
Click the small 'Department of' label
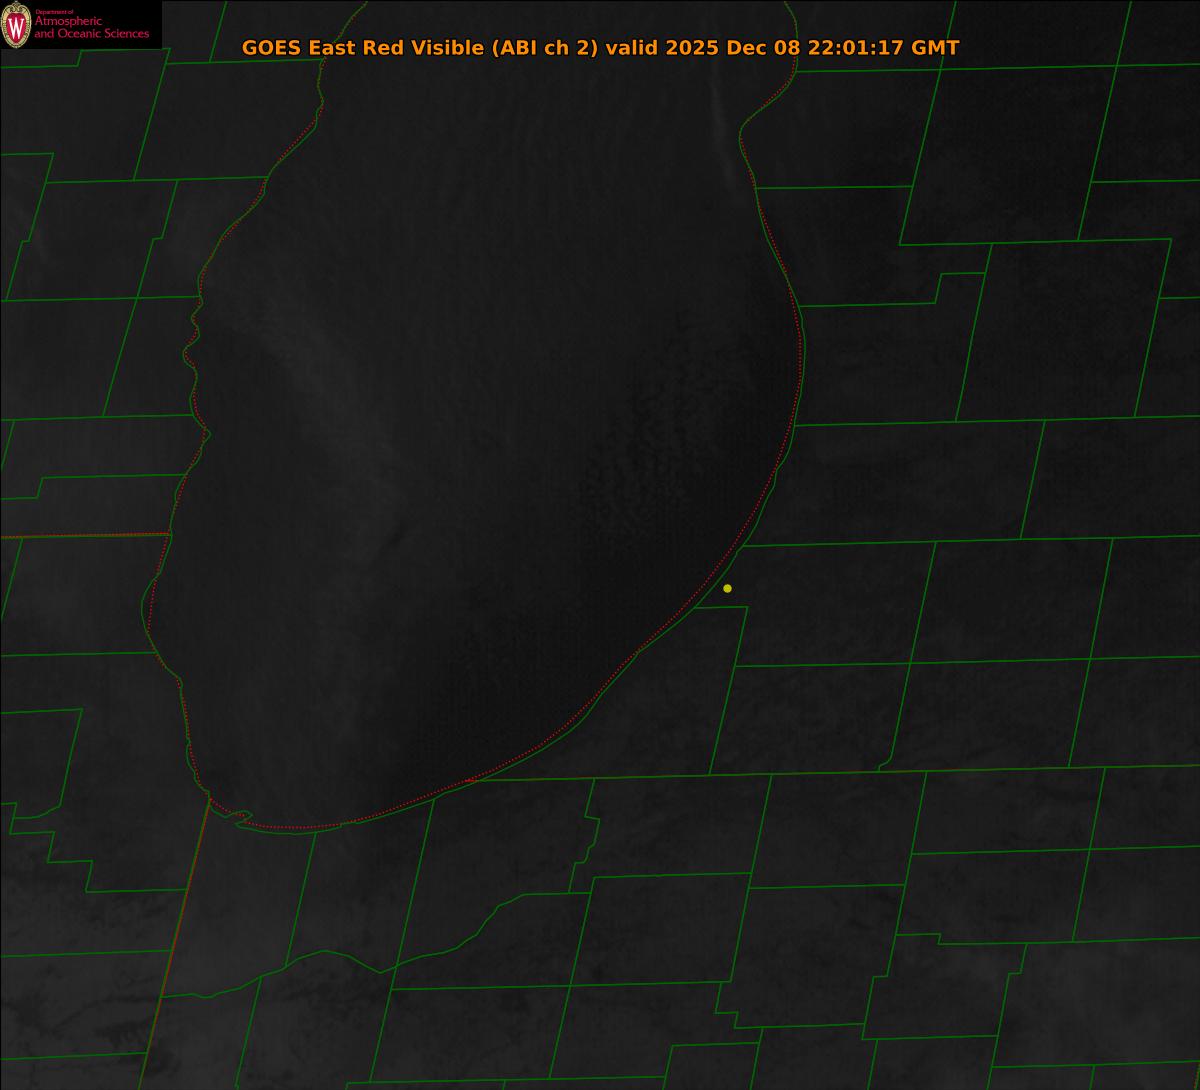tap(54, 12)
